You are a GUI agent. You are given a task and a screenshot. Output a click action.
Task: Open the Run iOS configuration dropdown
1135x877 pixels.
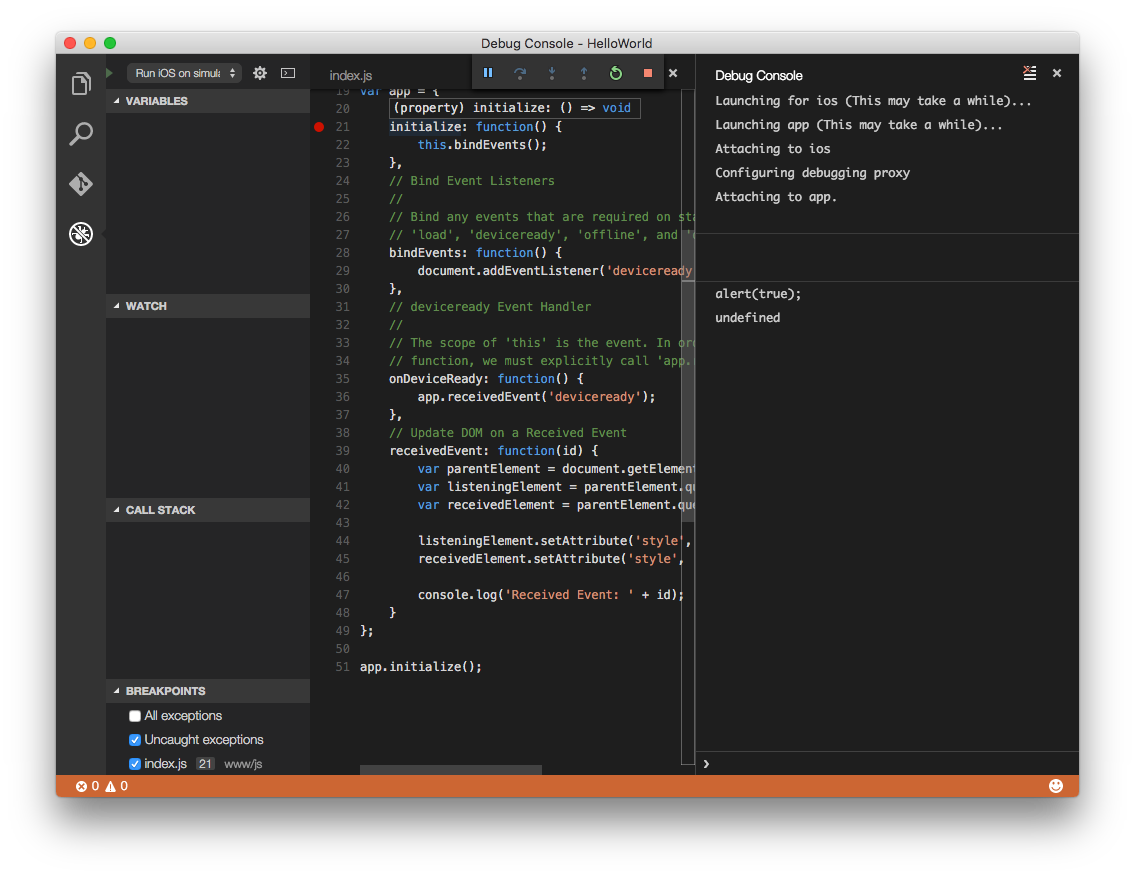pos(185,73)
